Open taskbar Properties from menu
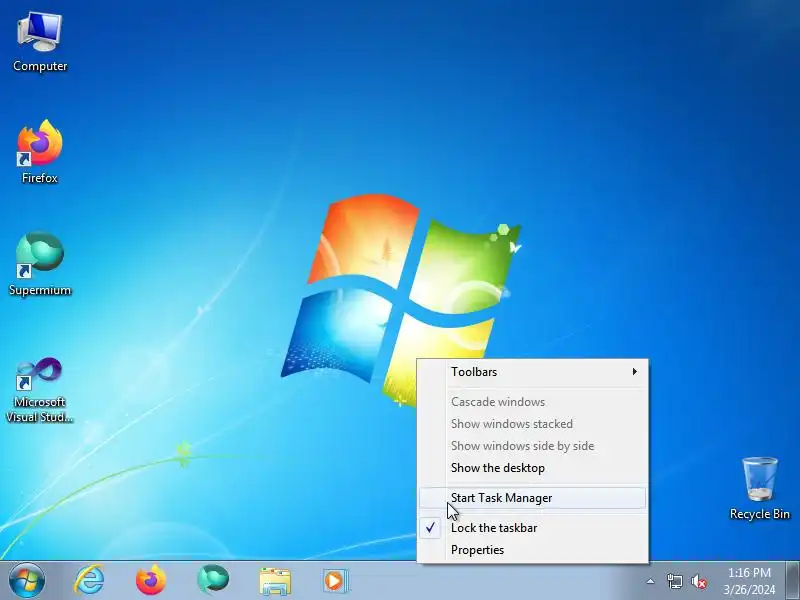The height and width of the screenshot is (600, 800). pos(533,550)
